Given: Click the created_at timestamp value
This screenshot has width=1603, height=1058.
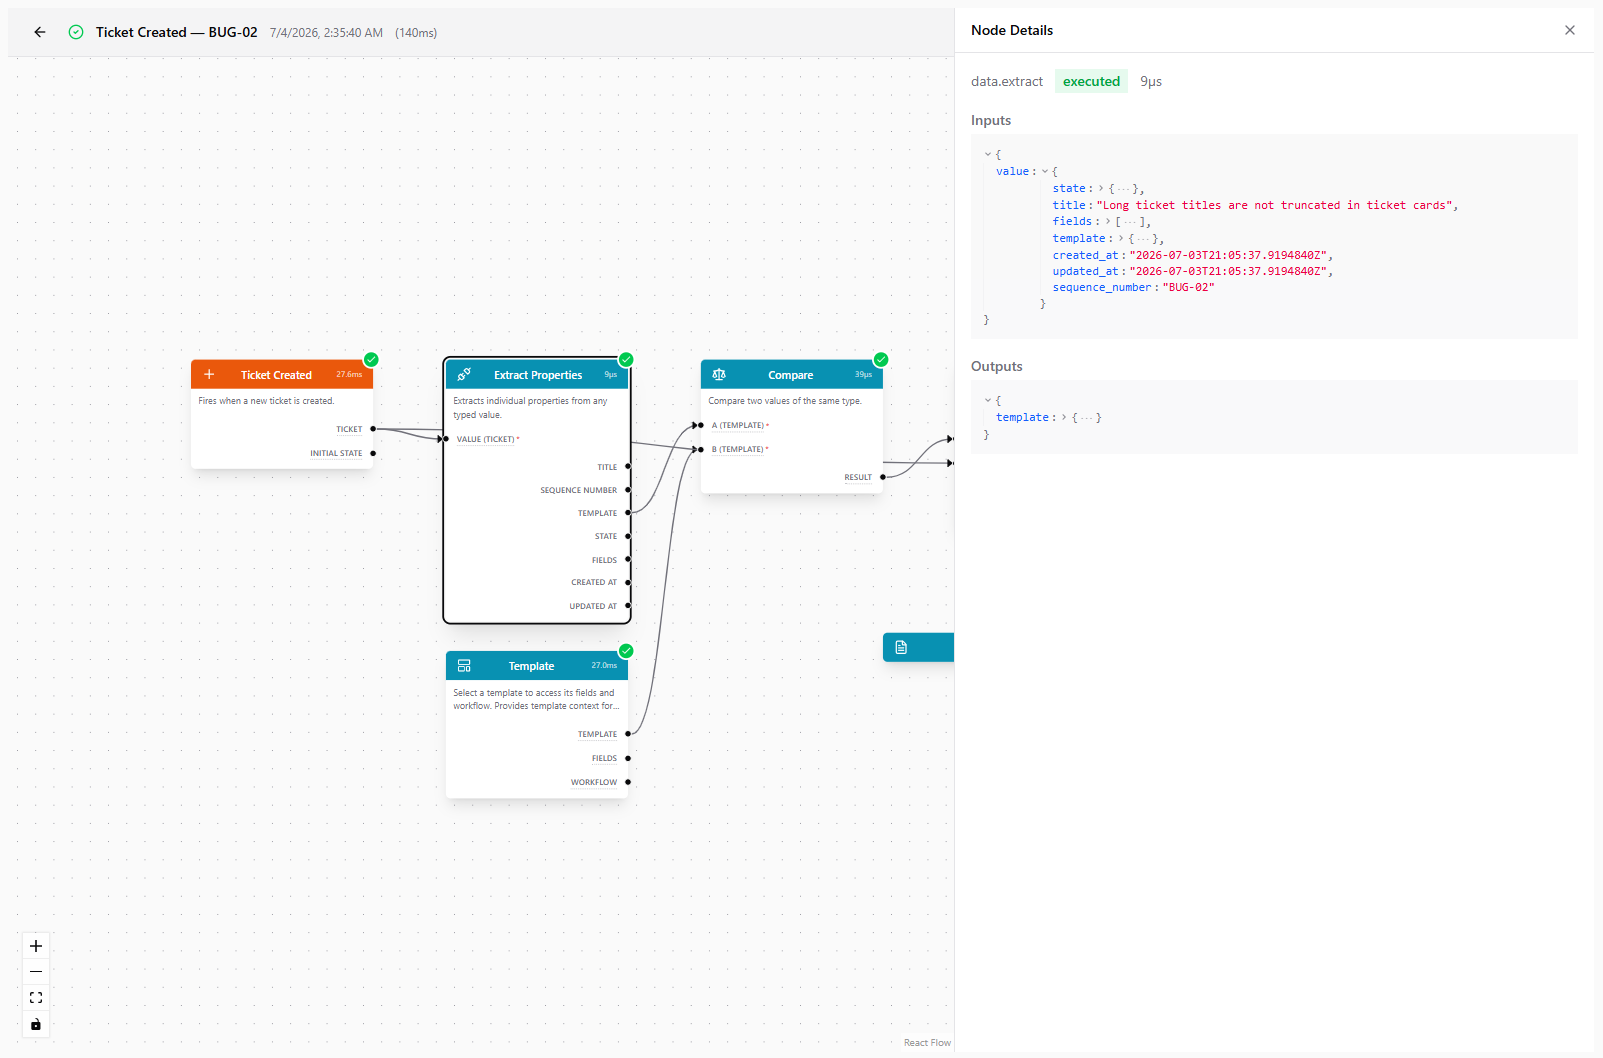Looking at the screenshot, I should coord(1228,256).
